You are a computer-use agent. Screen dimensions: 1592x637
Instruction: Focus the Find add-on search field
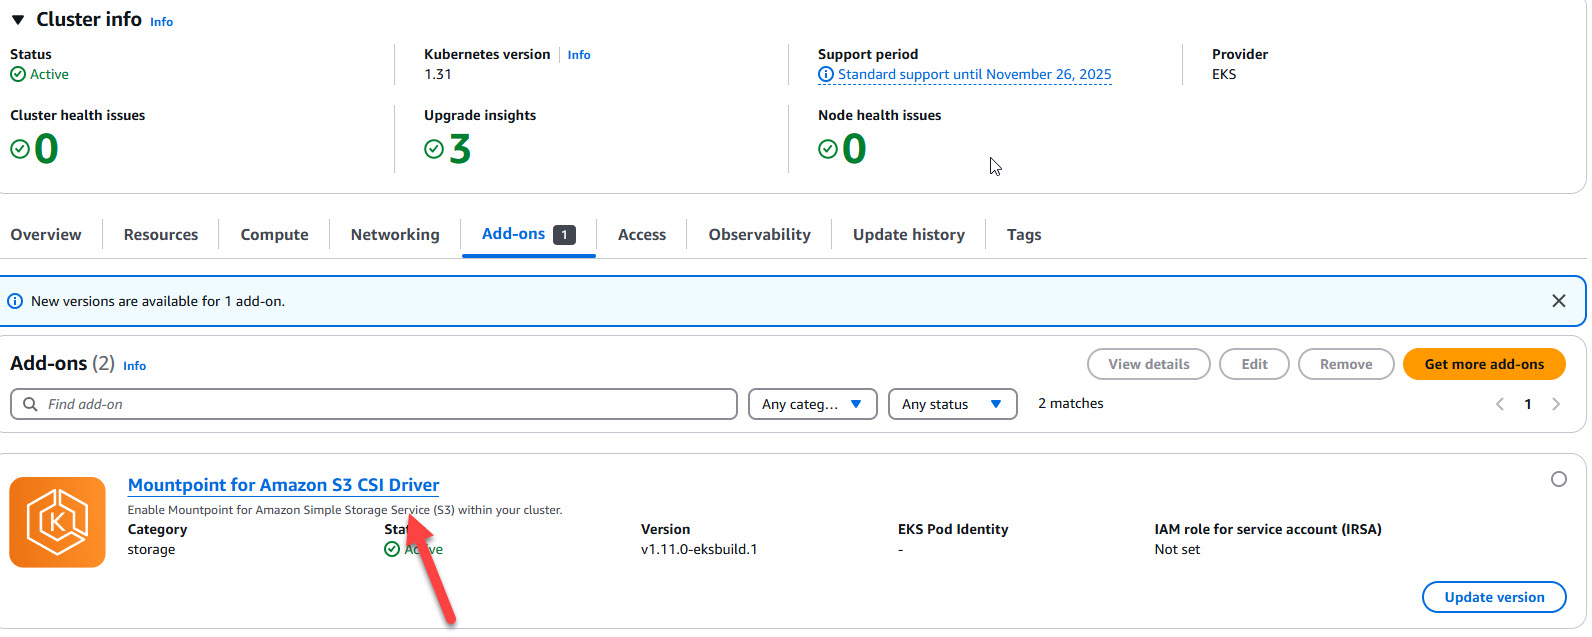pyautogui.click(x=374, y=404)
